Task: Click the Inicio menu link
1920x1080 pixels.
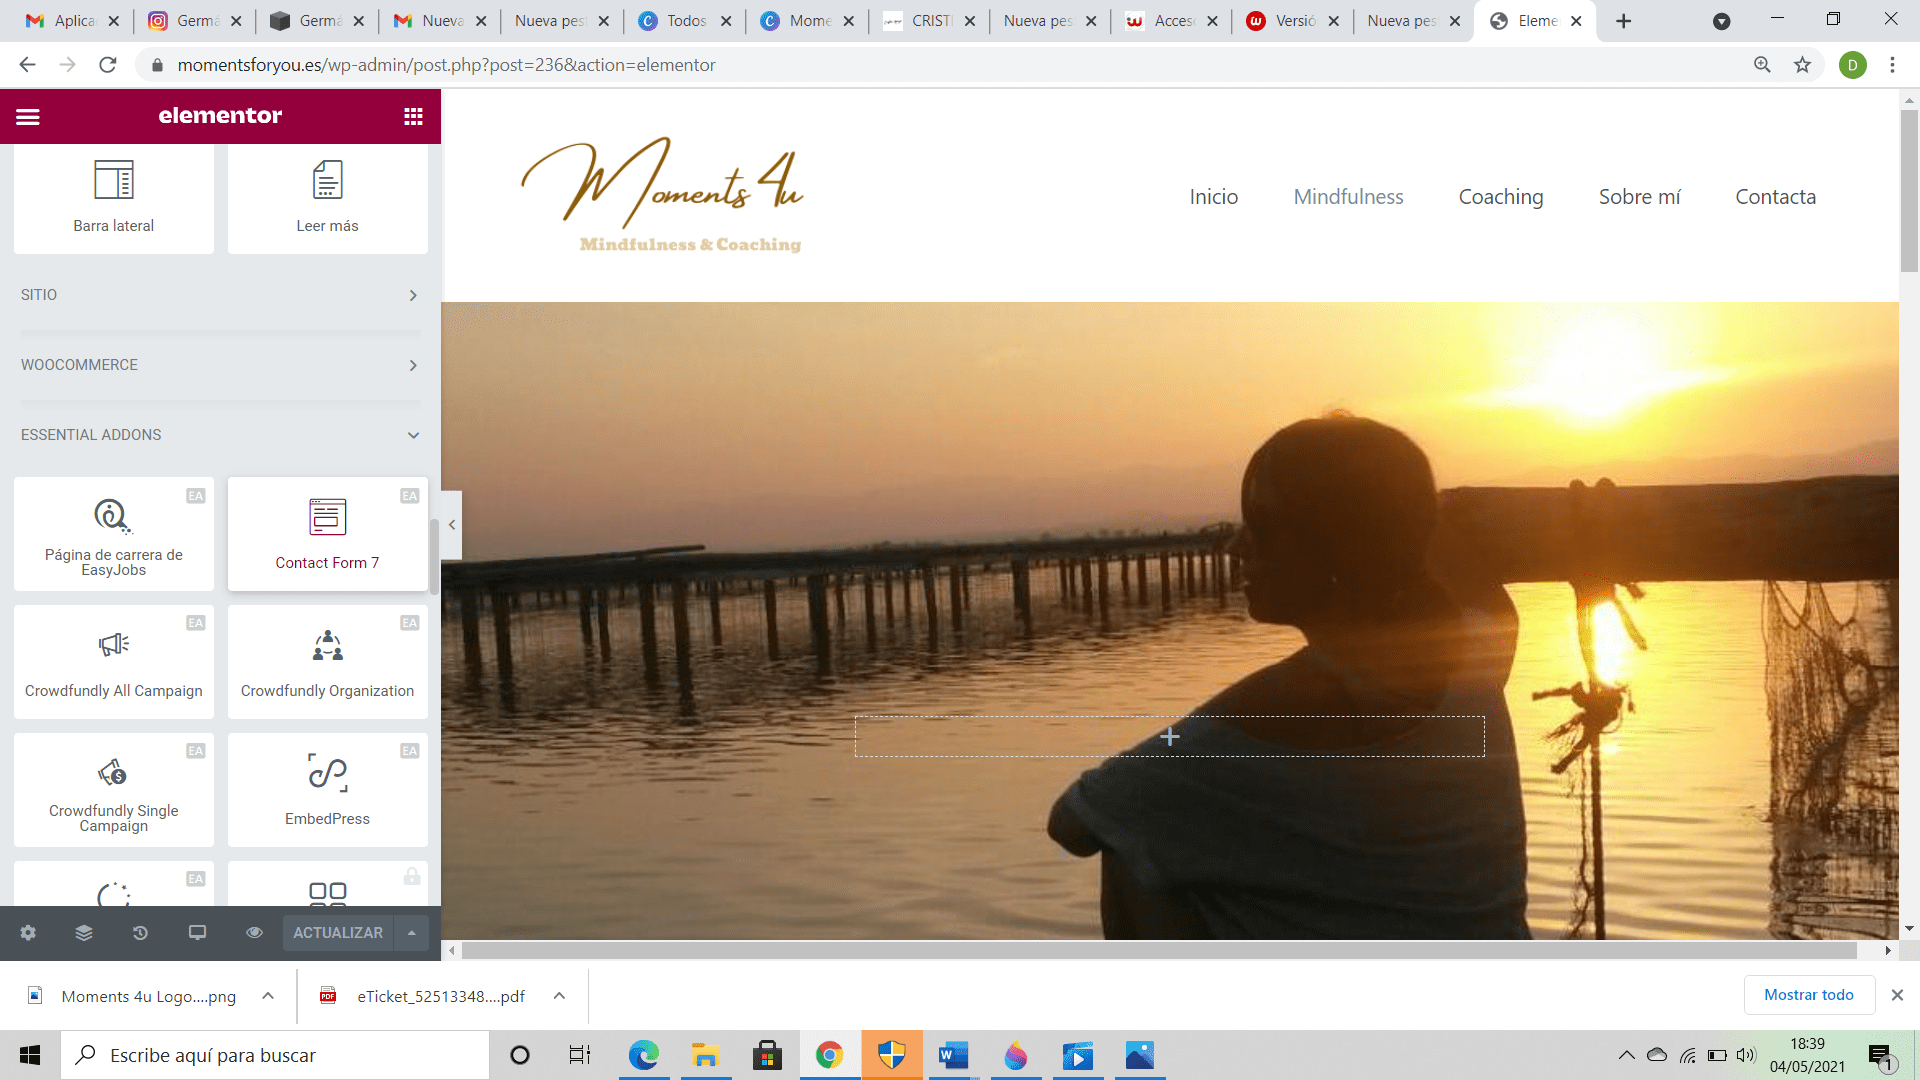Action: (1214, 197)
